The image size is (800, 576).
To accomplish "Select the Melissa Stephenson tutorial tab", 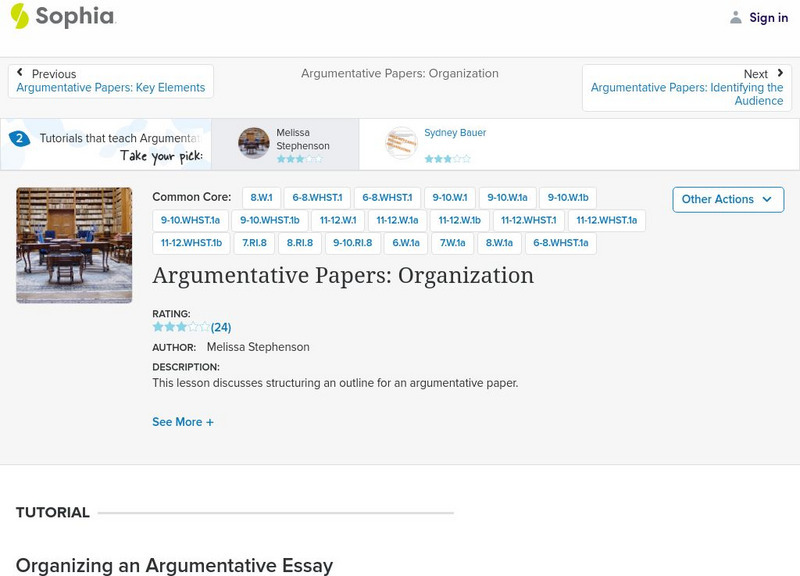I will coord(285,144).
